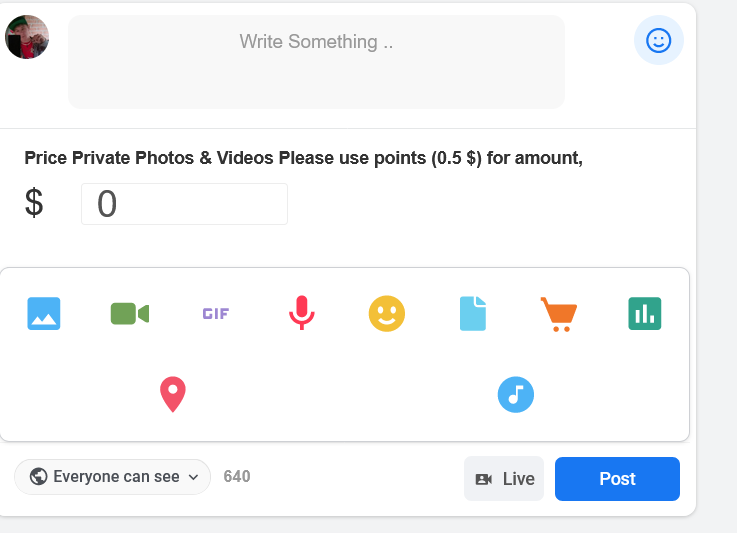Attach a file with the document icon
This screenshot has height=533, width=737.
pyautogui.click(x=473, y=314)
